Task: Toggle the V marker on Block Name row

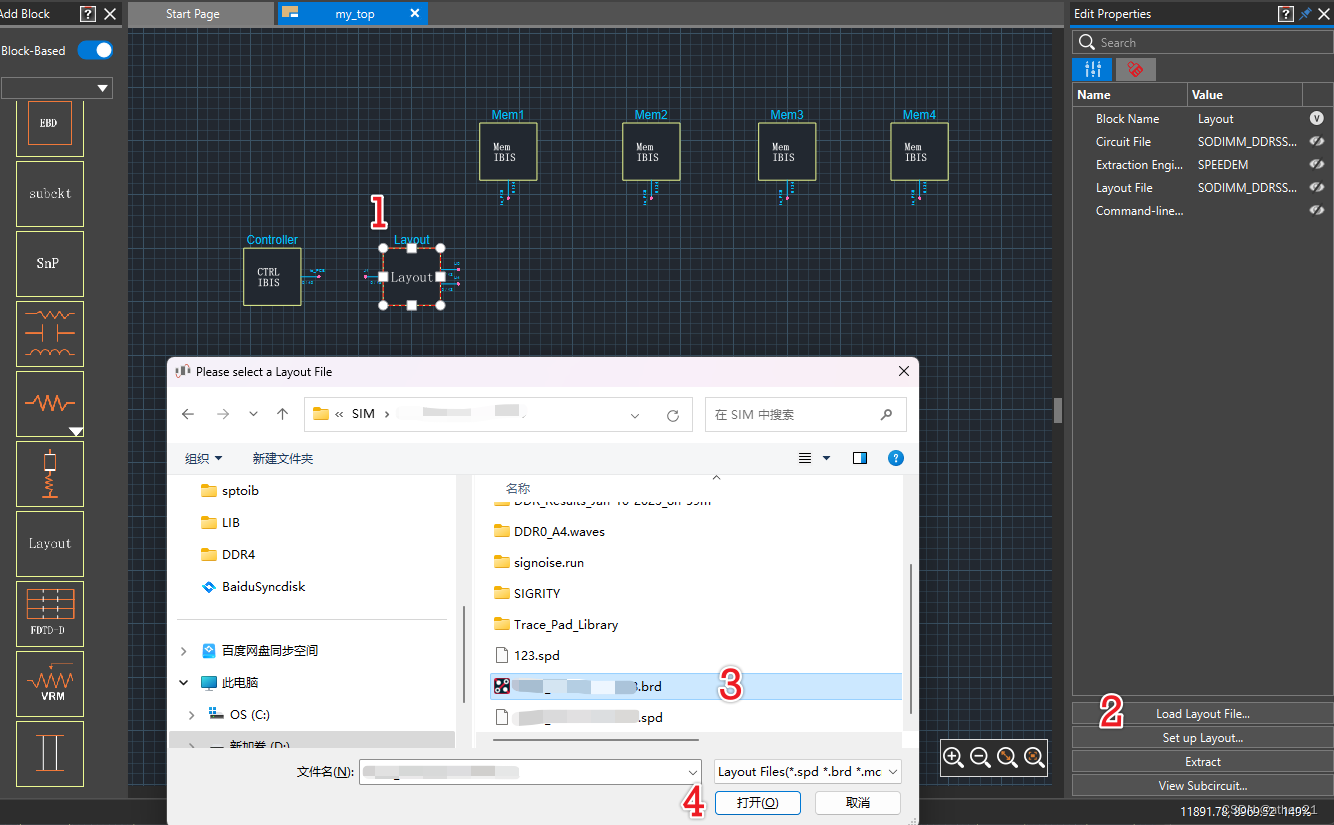Action: point(1317,119)
